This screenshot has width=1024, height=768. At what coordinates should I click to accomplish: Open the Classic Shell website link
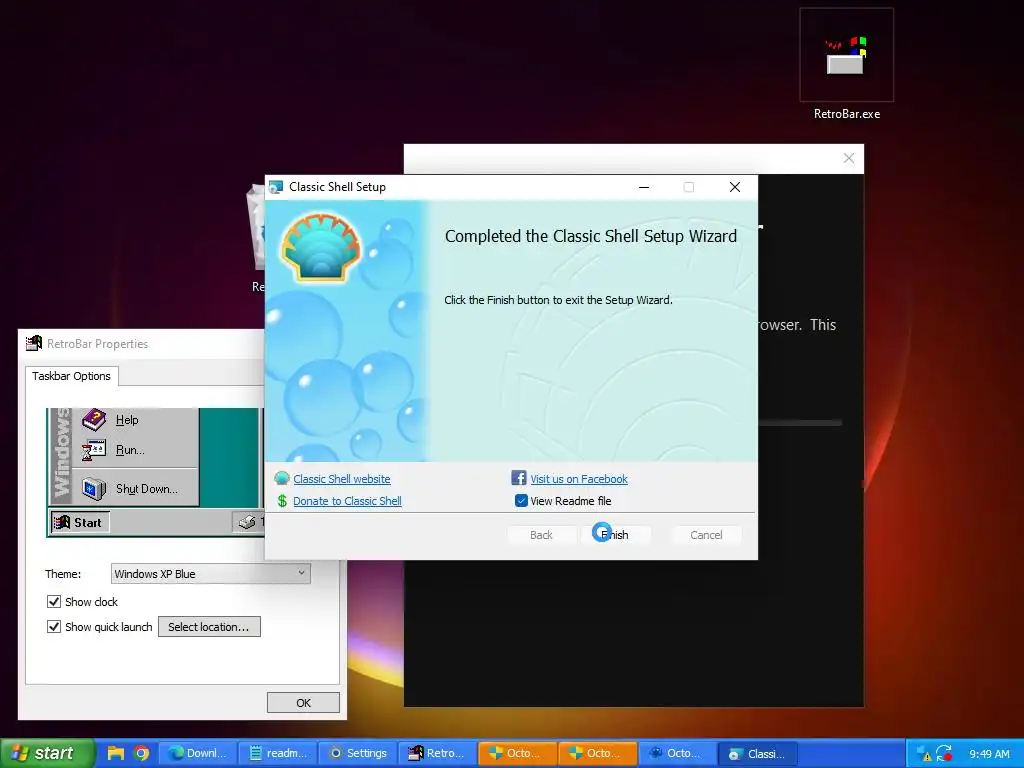pos(342,479)
